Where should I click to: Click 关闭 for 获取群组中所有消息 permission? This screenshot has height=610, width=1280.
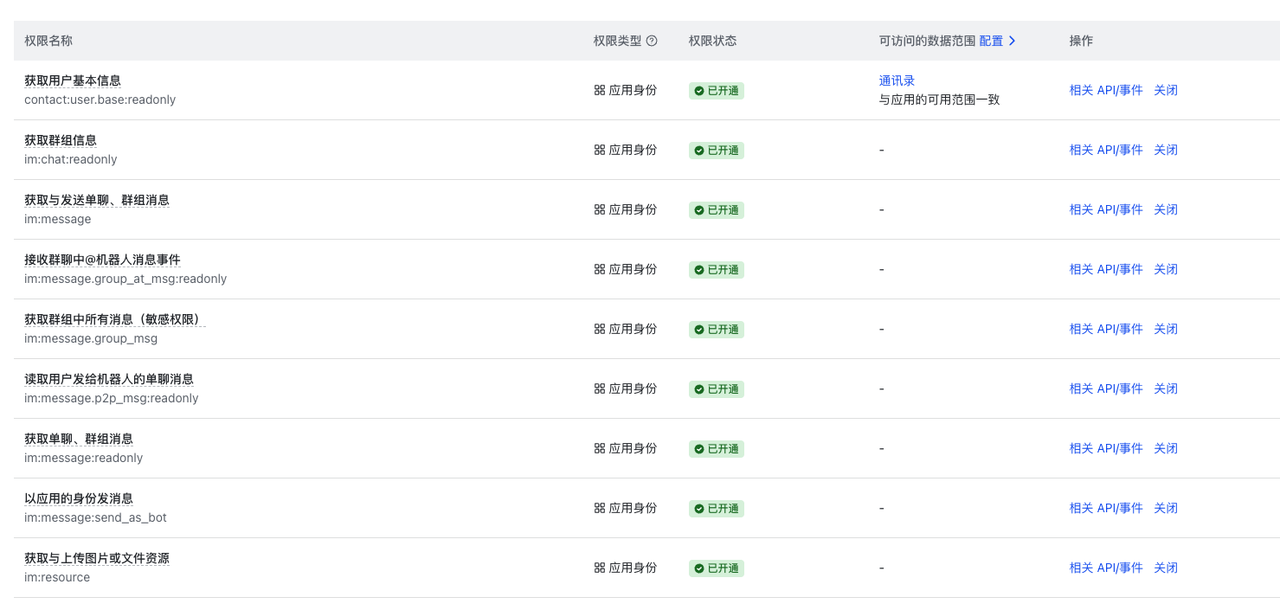point(1165,329)
